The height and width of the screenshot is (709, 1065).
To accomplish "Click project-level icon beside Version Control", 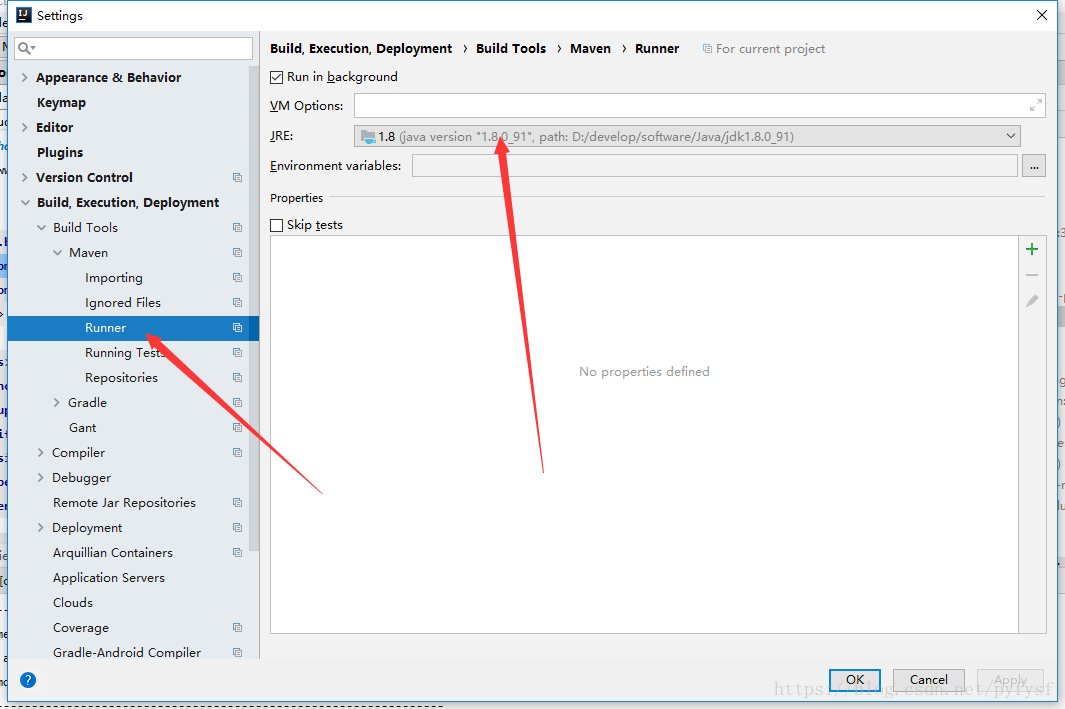I will pos(237,177).
